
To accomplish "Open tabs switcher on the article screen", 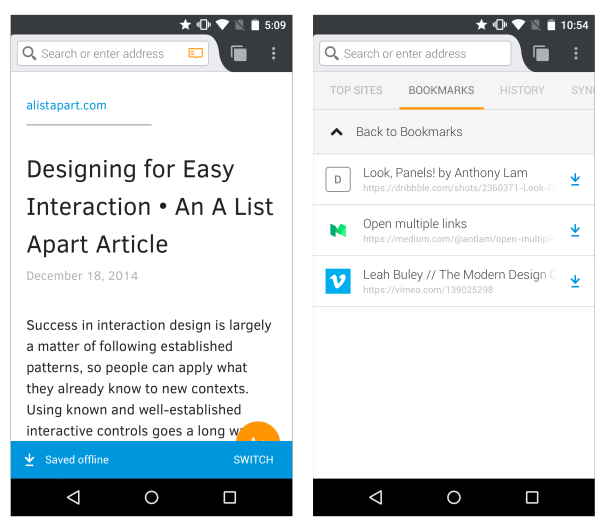I will point(239,54).
